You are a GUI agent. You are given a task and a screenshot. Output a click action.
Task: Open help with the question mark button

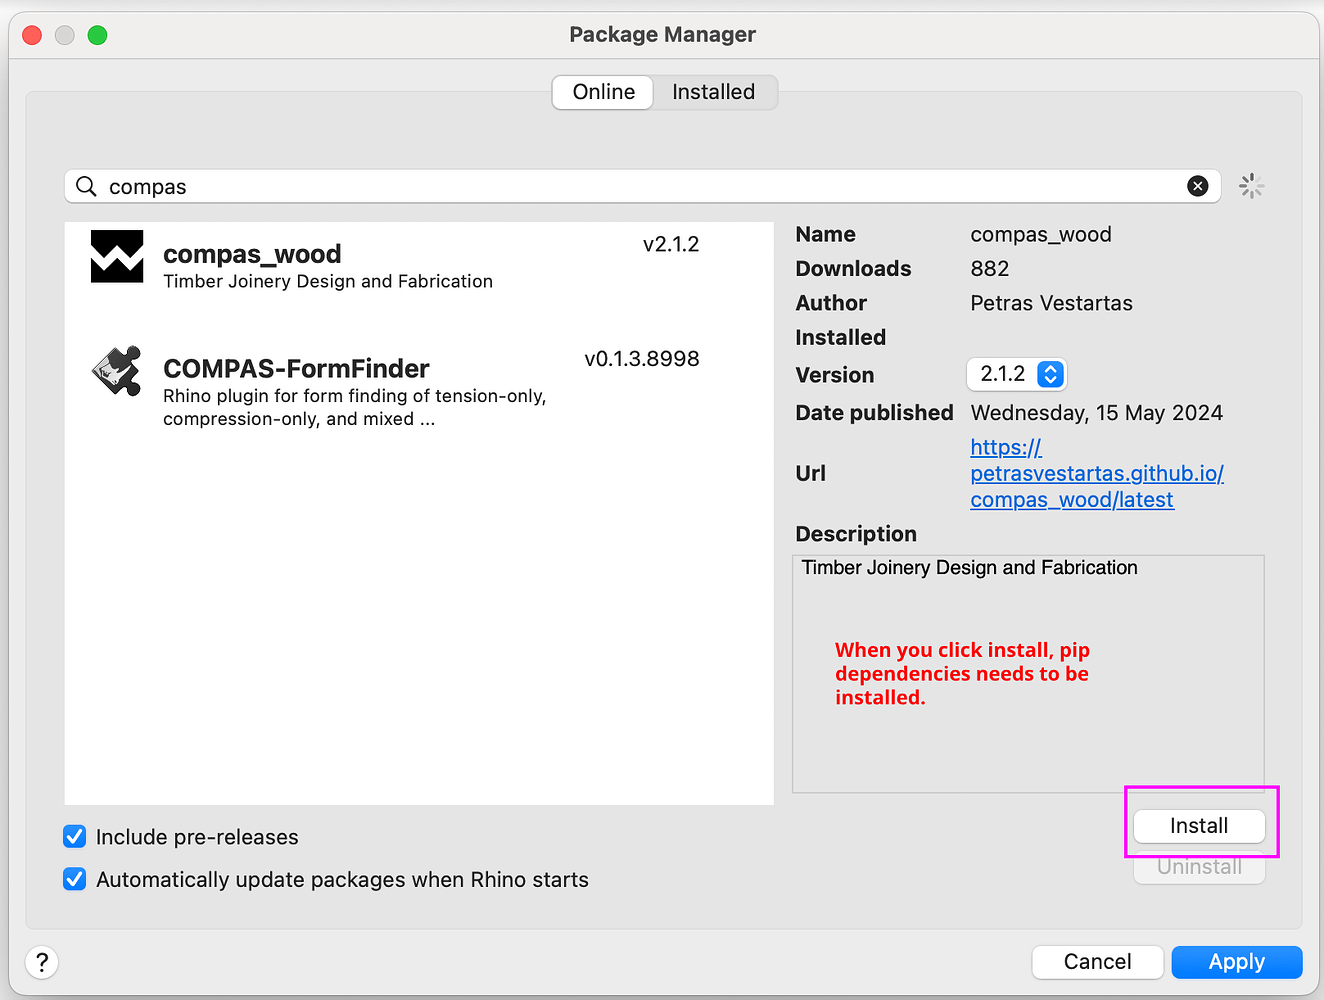pyautogui.click(x=42, y=962)
